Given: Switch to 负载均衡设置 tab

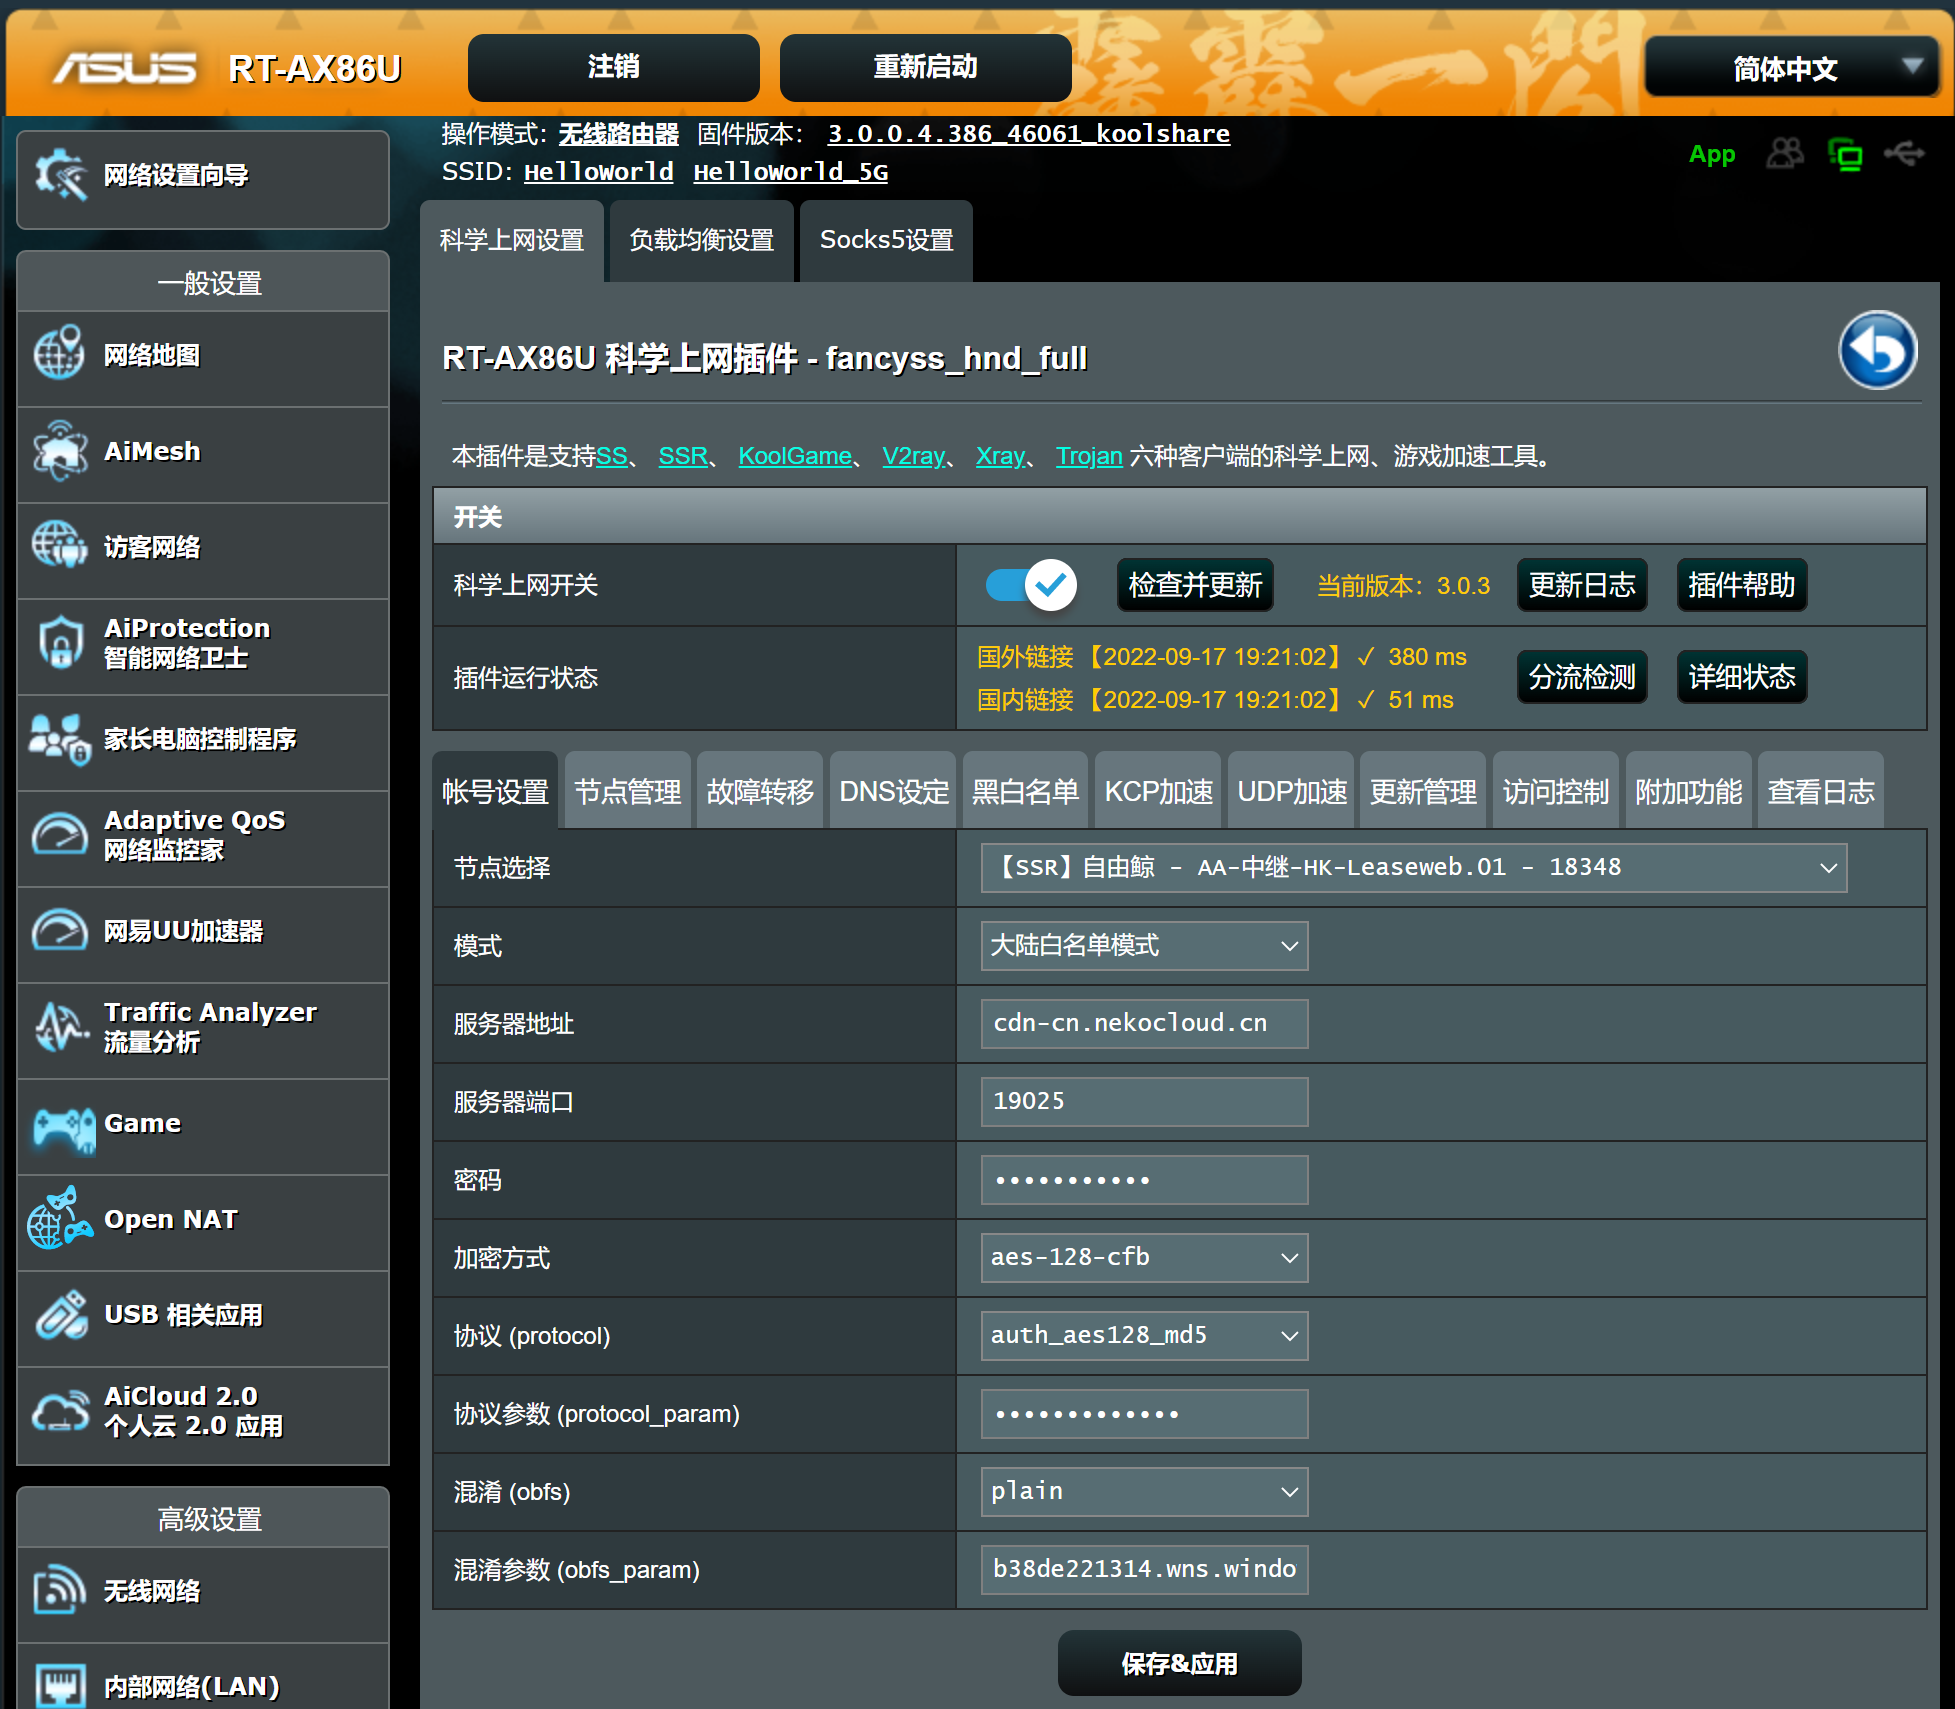Looking at the screenshot, I should point(702,240).
